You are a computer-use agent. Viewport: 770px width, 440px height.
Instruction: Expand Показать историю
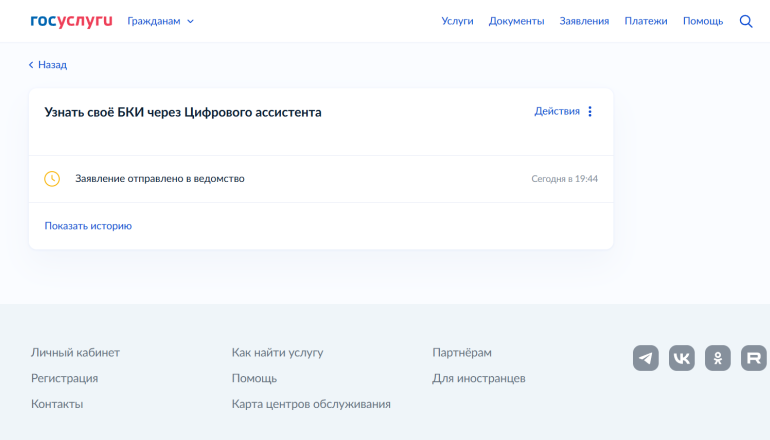tap(88, 226)
